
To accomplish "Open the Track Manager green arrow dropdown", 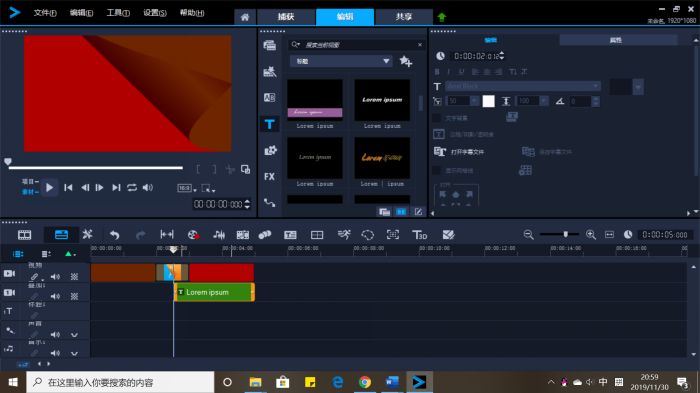I will click(70, 254).
